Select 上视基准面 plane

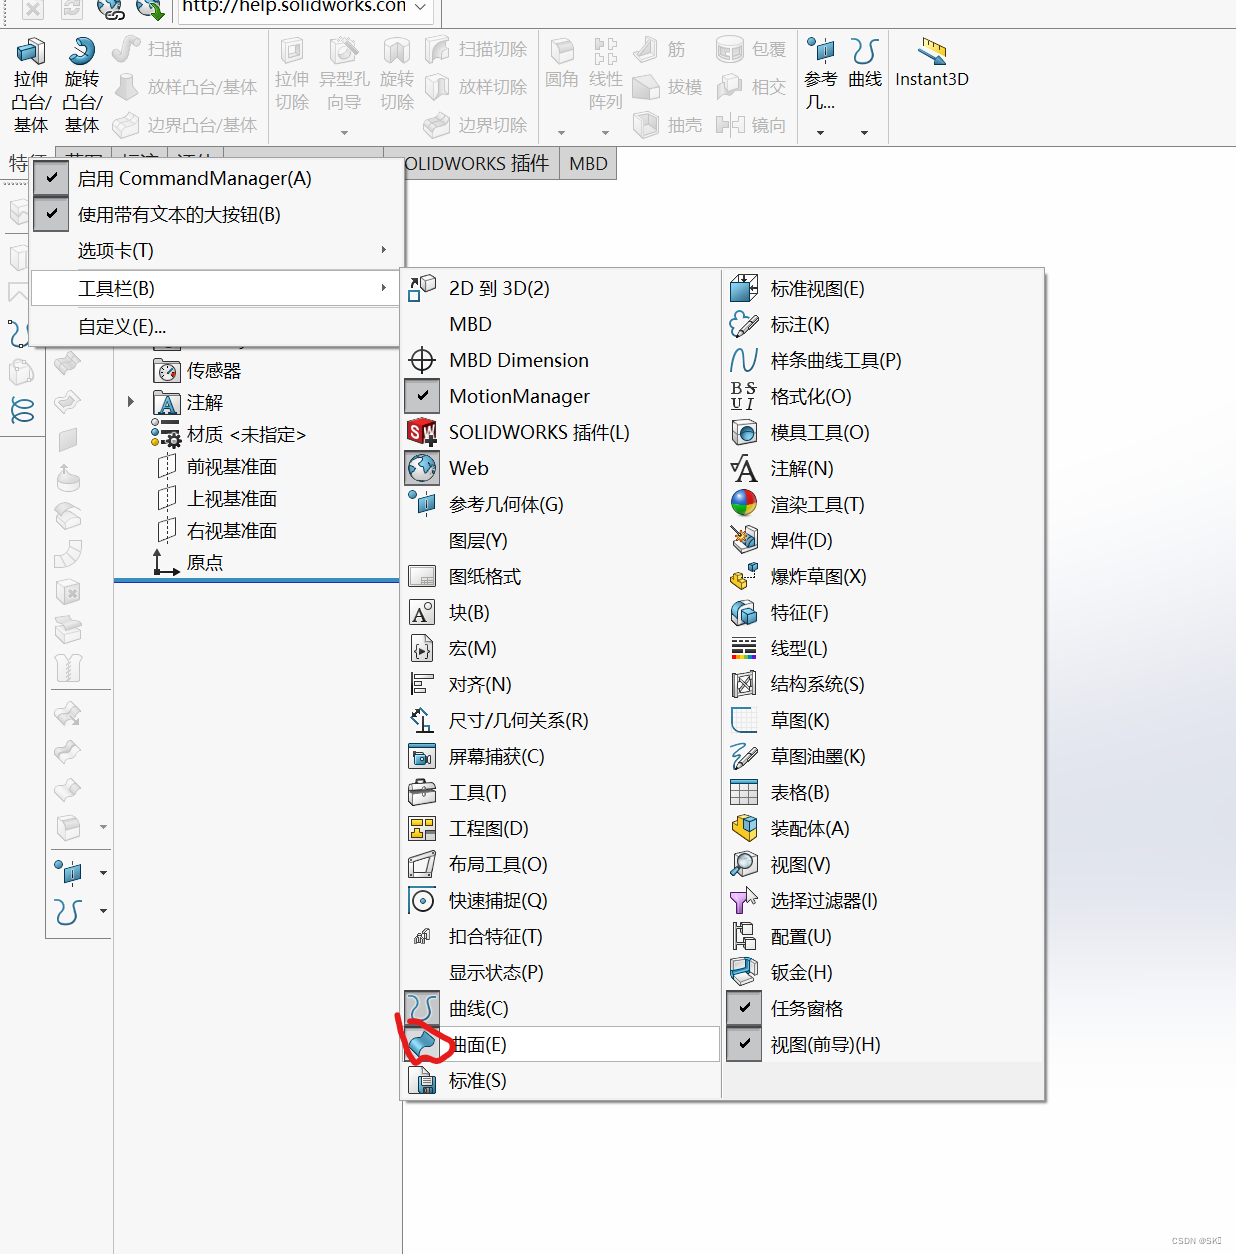[217, 499]
